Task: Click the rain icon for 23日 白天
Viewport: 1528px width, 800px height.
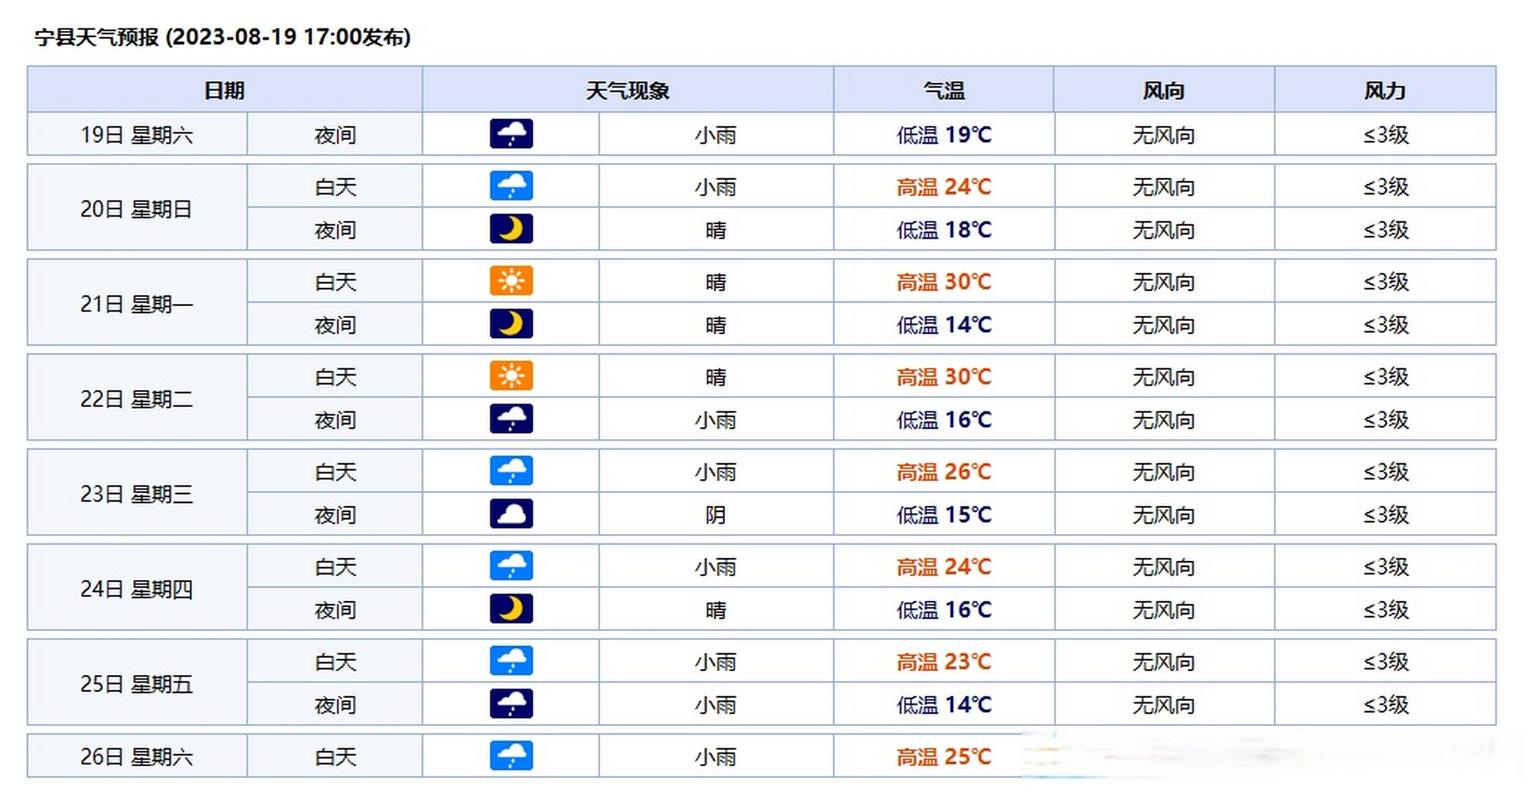Action: pyautogui.click(x=511, y=471)
